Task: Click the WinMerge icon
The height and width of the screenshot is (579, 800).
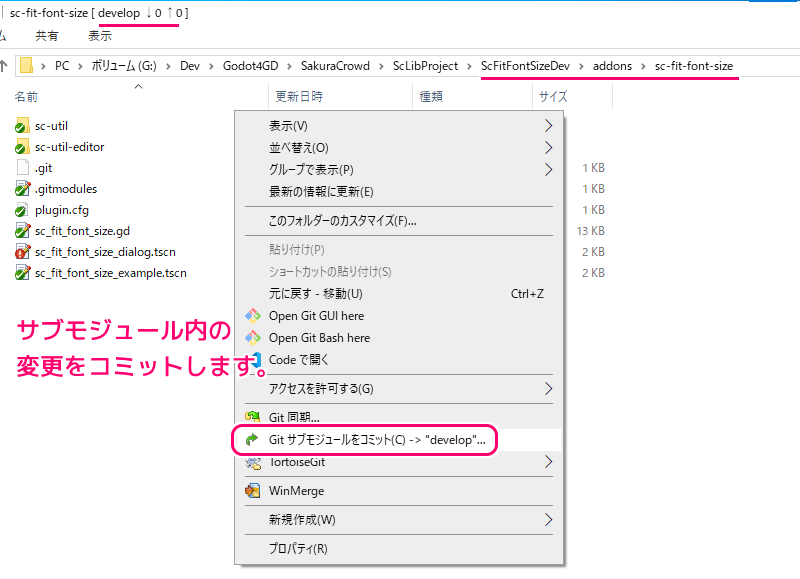Action: point(252,491)
